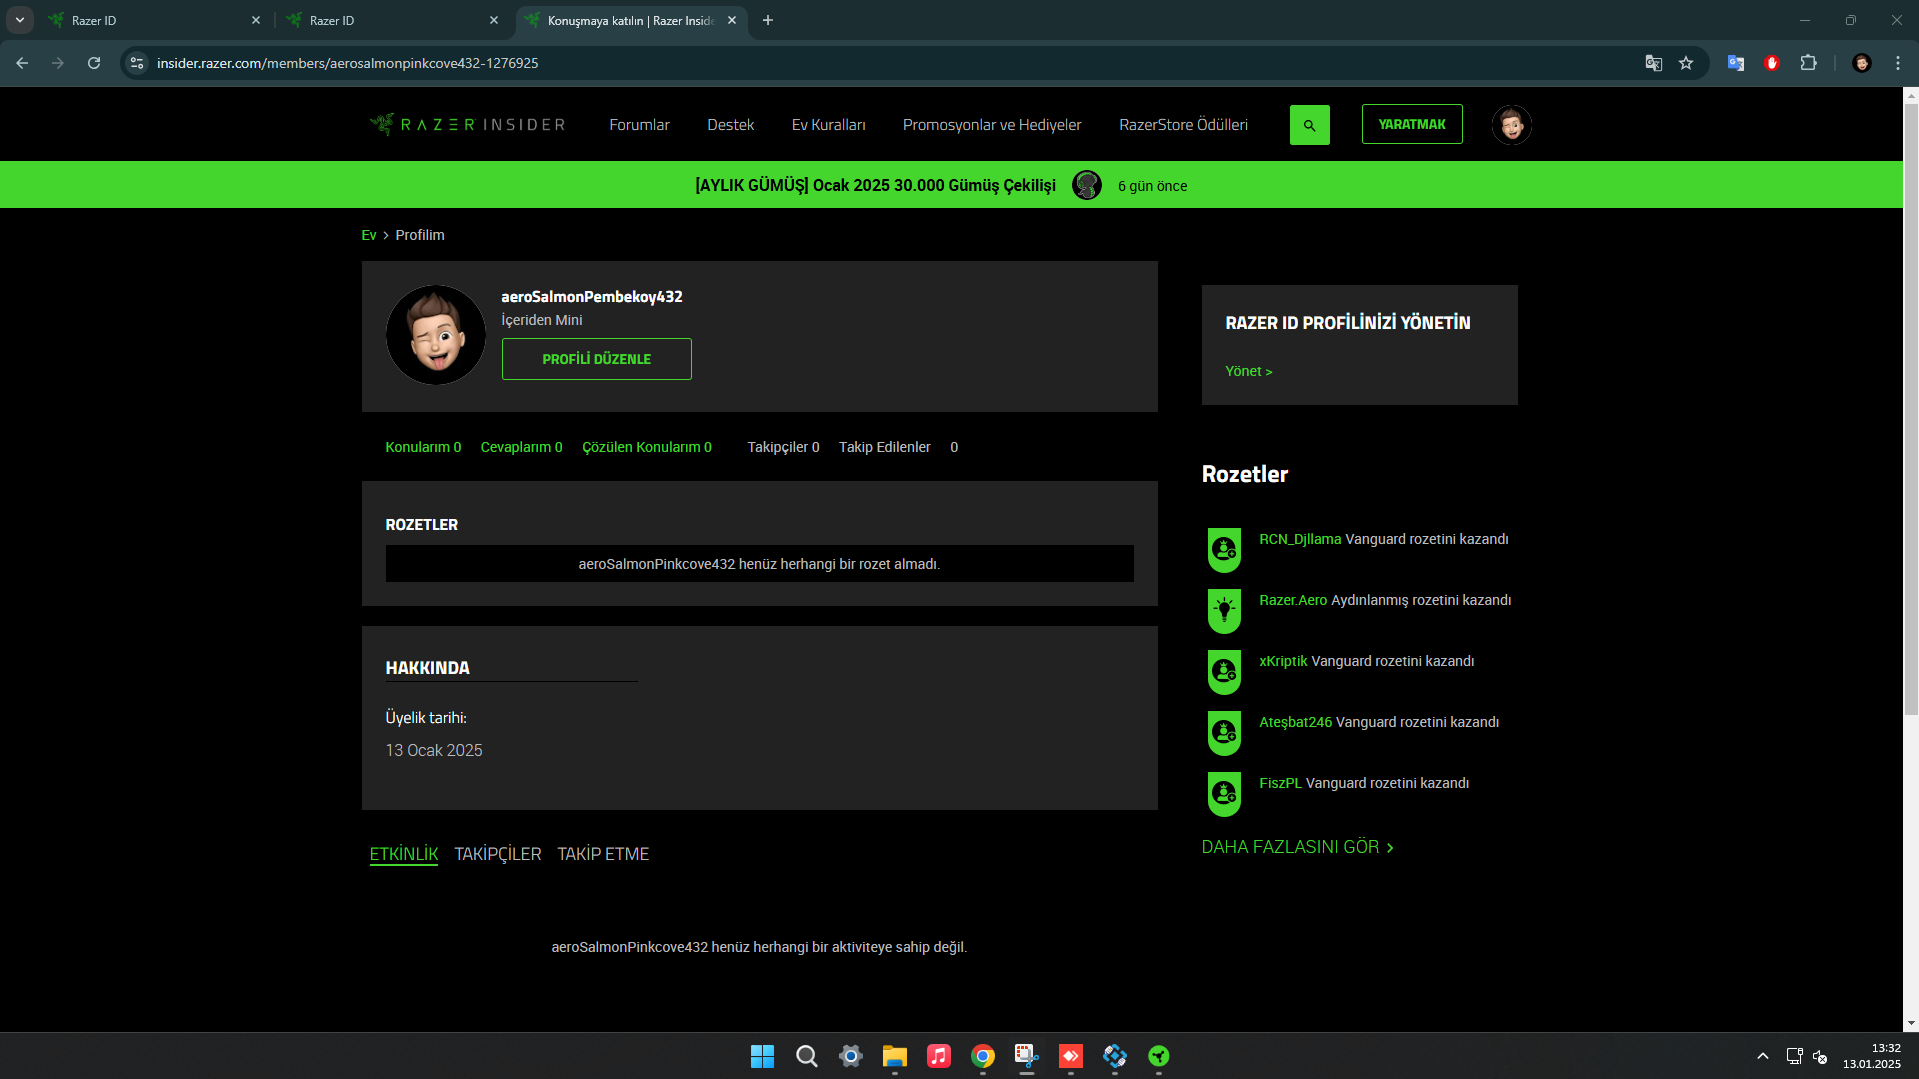Open Razer.Aero user profile link
The height and width of the screenshot is (1079, 1919).
(1292, 600)
